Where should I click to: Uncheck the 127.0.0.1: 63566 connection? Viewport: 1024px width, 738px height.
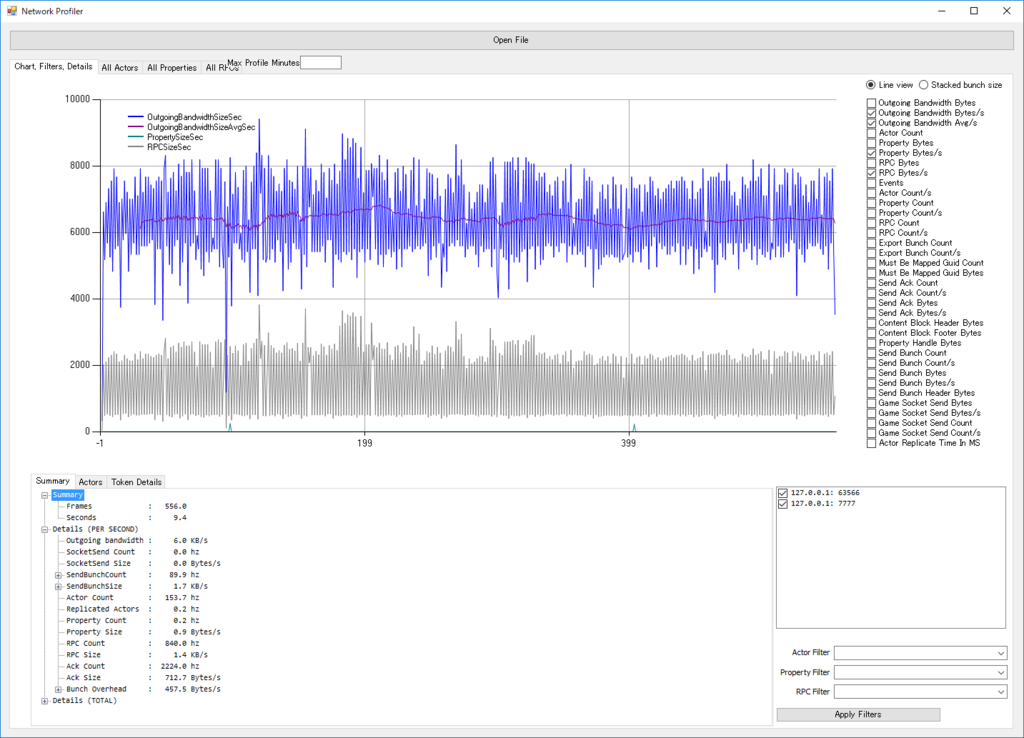(783, 493)
